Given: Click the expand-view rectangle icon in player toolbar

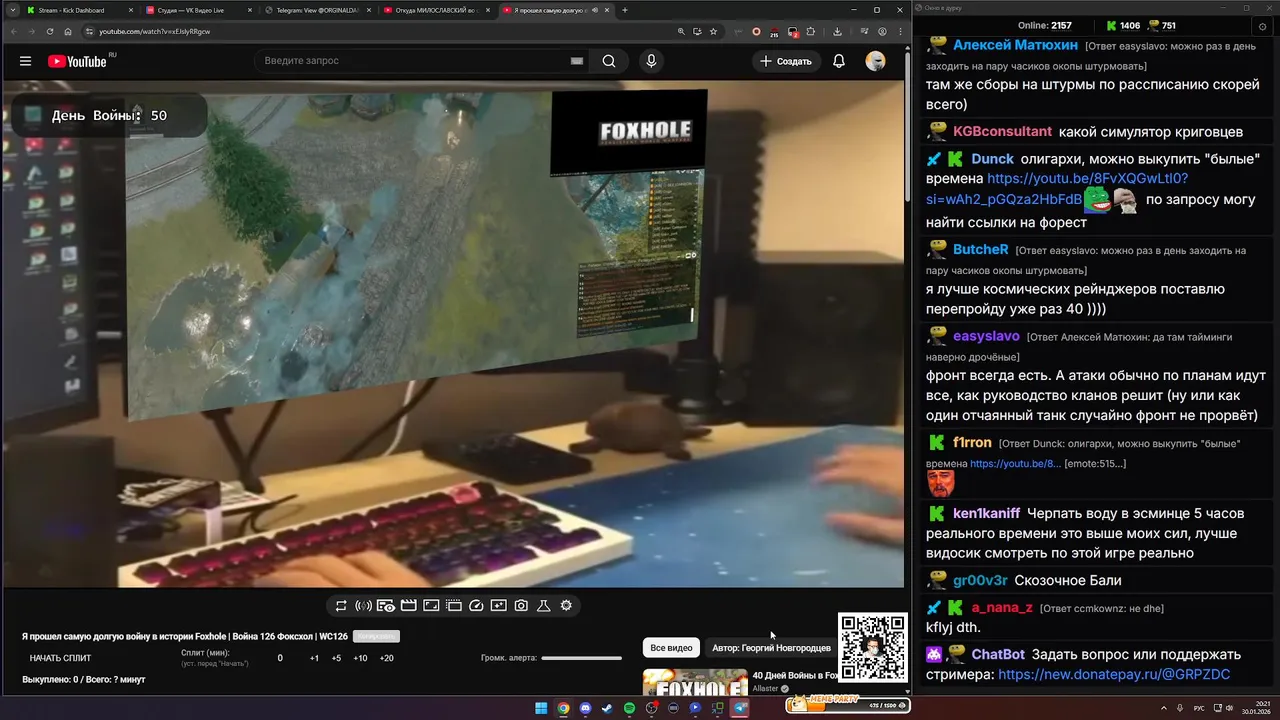Looking at the screenshot, I should 431,605.
